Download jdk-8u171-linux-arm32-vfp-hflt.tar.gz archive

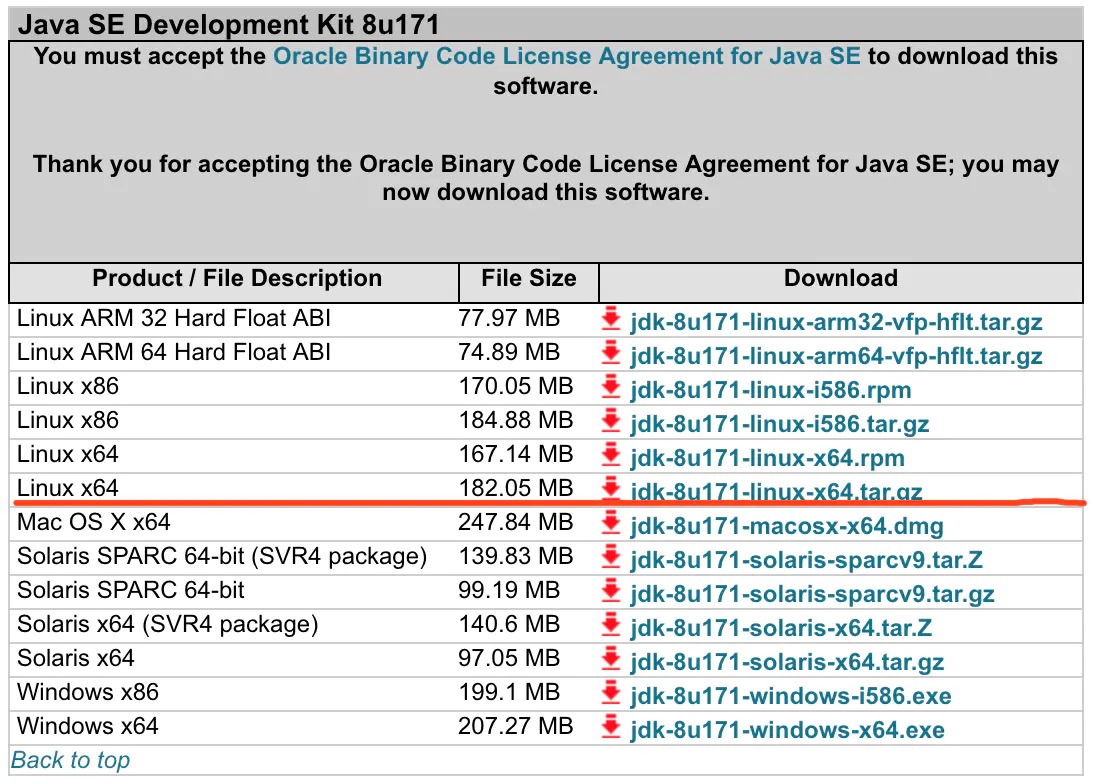click(836, 321)
